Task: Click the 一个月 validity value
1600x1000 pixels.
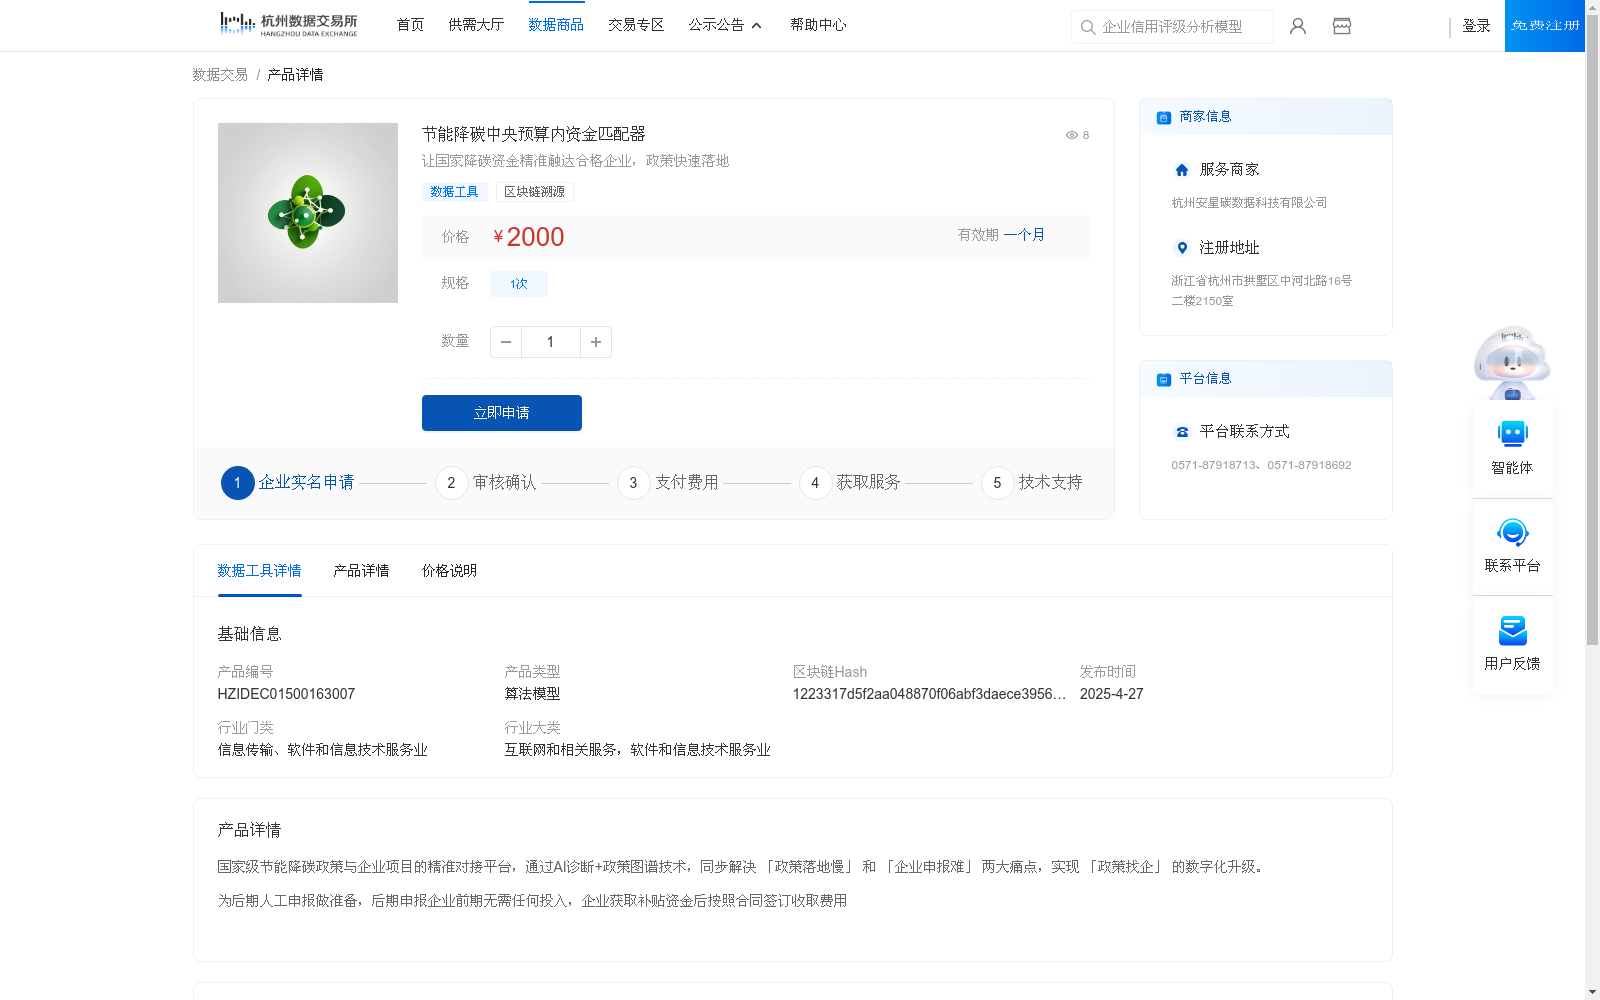Action: (1024, 235)
